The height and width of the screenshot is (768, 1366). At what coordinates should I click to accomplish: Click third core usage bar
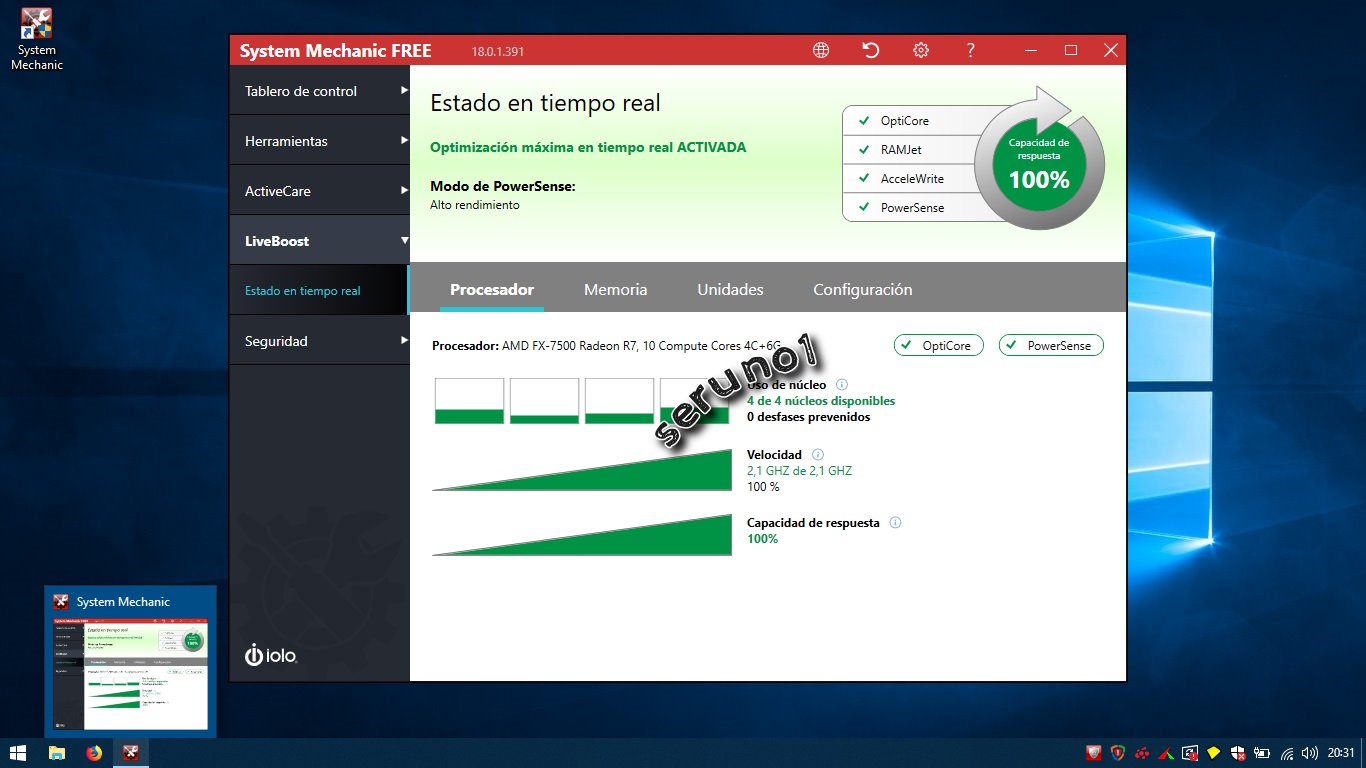[620, 401]
